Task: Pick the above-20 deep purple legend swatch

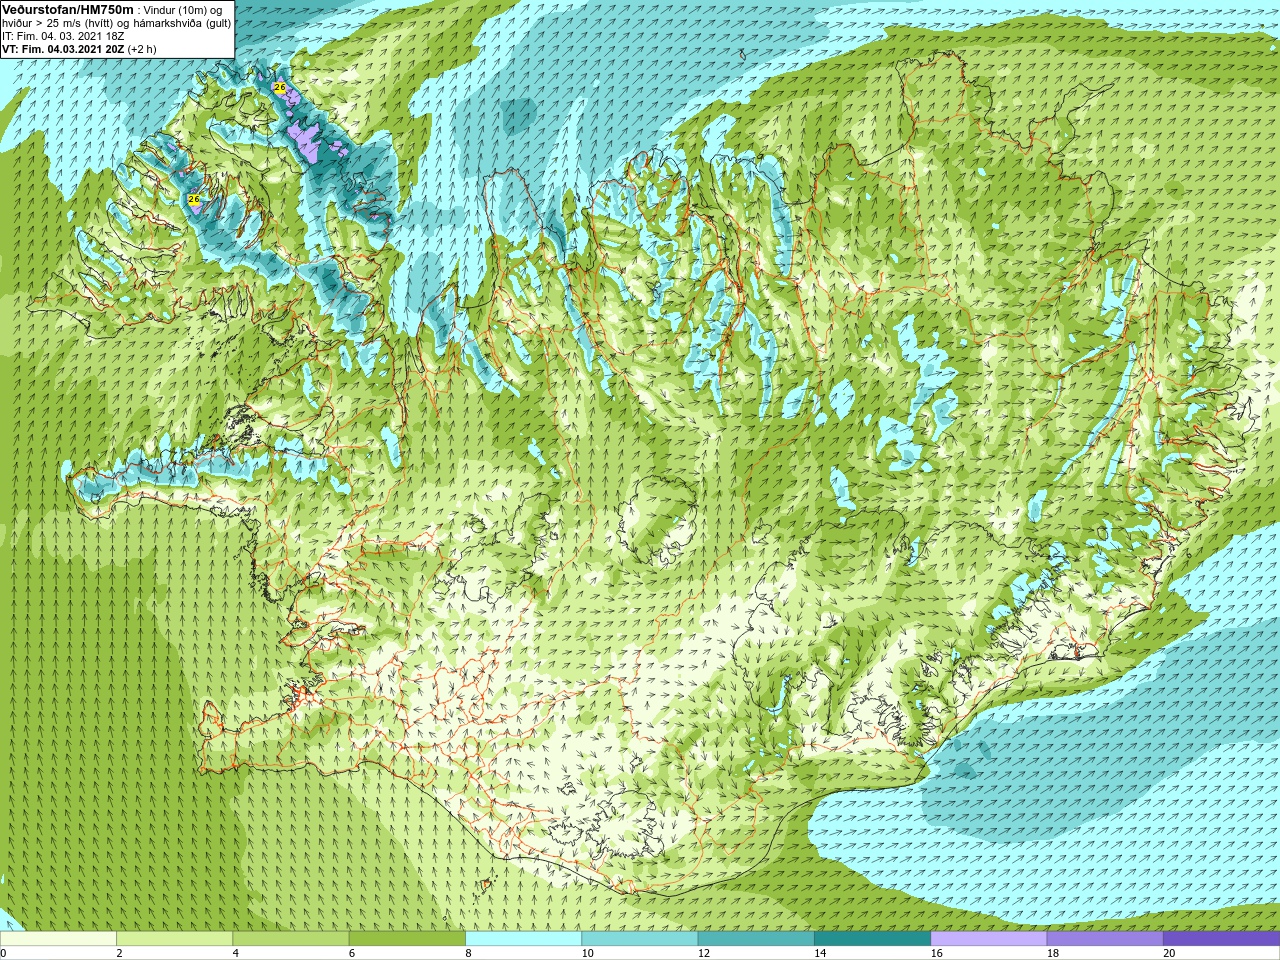Action: [x=1221, y=939]
